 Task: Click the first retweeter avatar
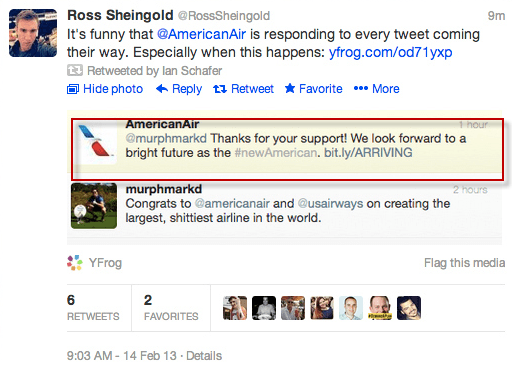[235, 308]
